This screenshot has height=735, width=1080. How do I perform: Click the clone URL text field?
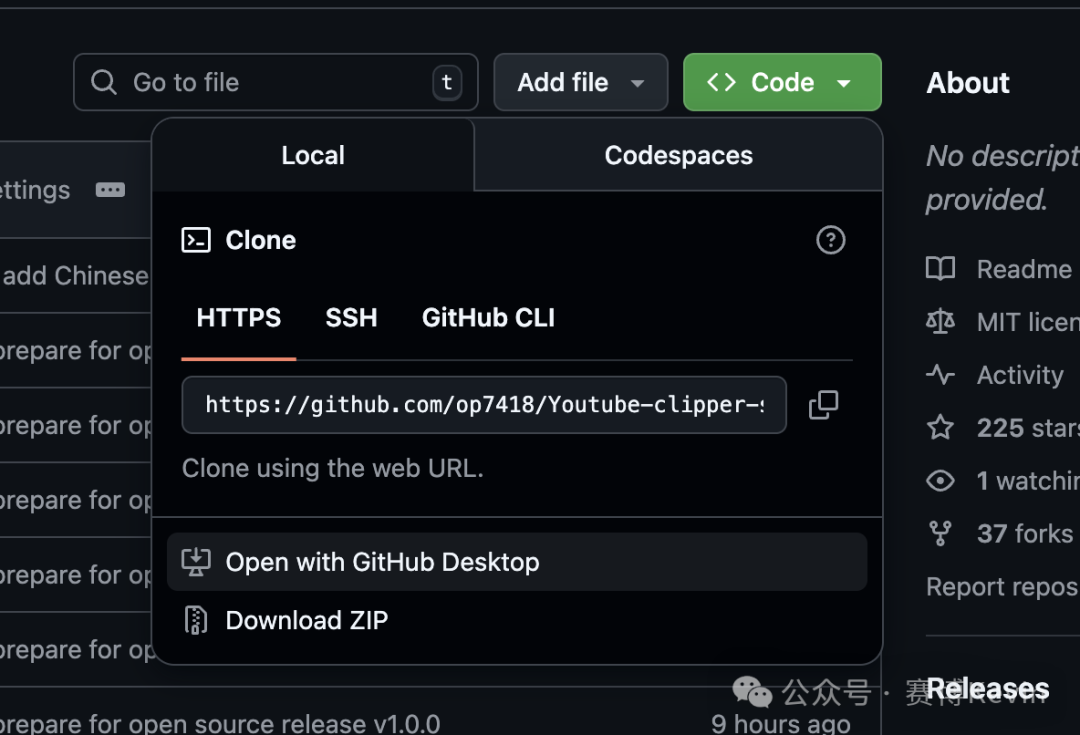pyautogui.click(x=484, y=405)
